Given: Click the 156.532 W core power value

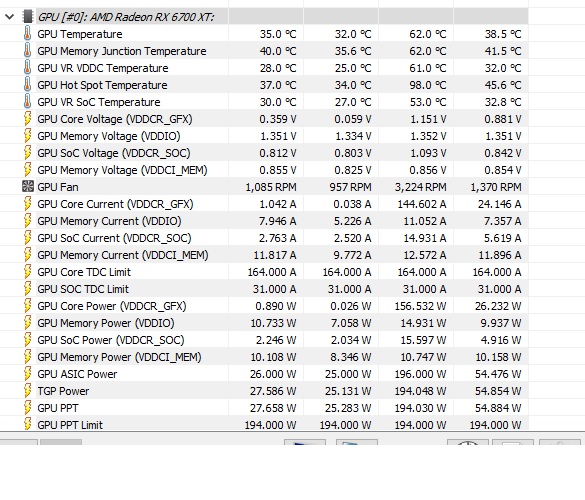Looking at the screenshot, I should click(x=421, y=306).
